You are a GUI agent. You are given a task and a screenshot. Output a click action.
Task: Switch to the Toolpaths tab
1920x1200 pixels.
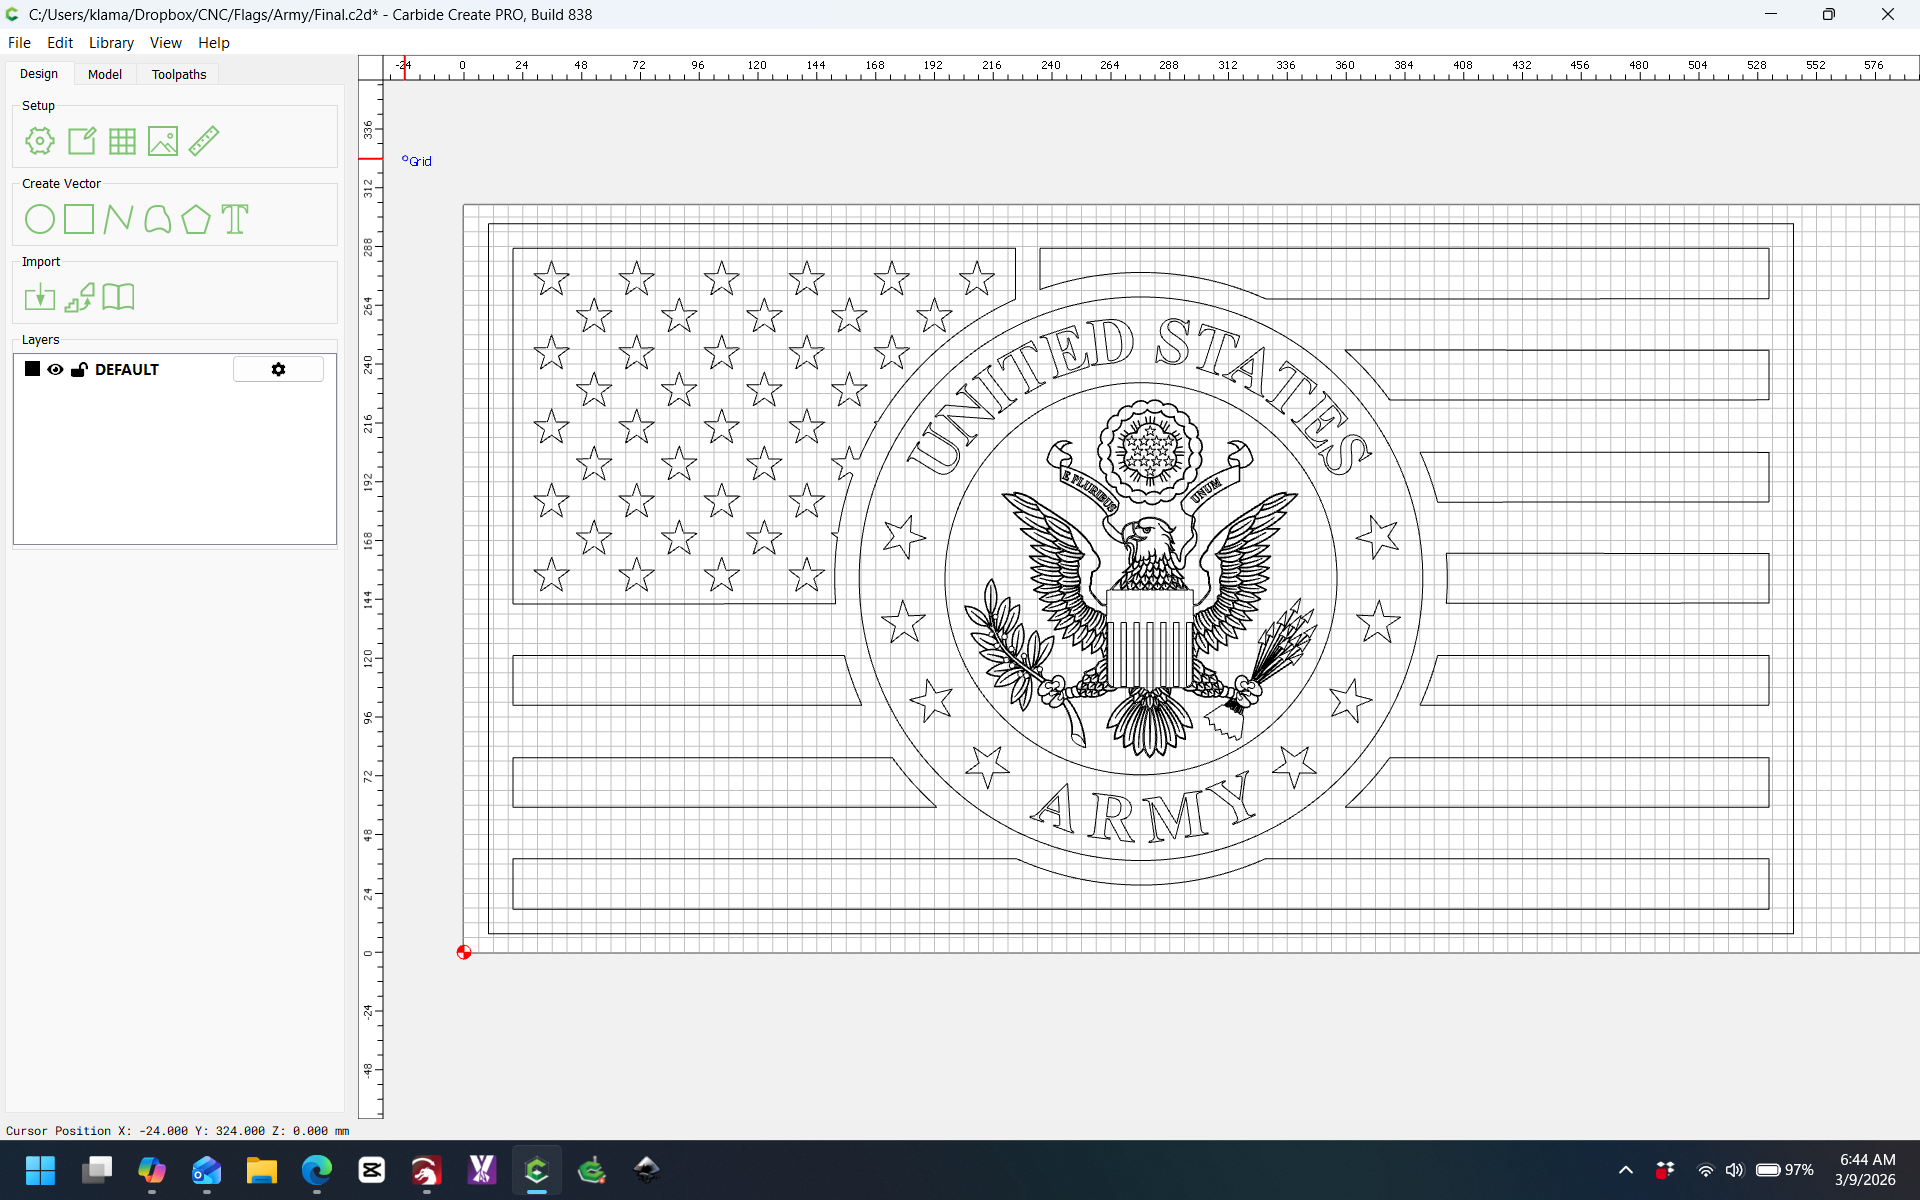(179, 74)
